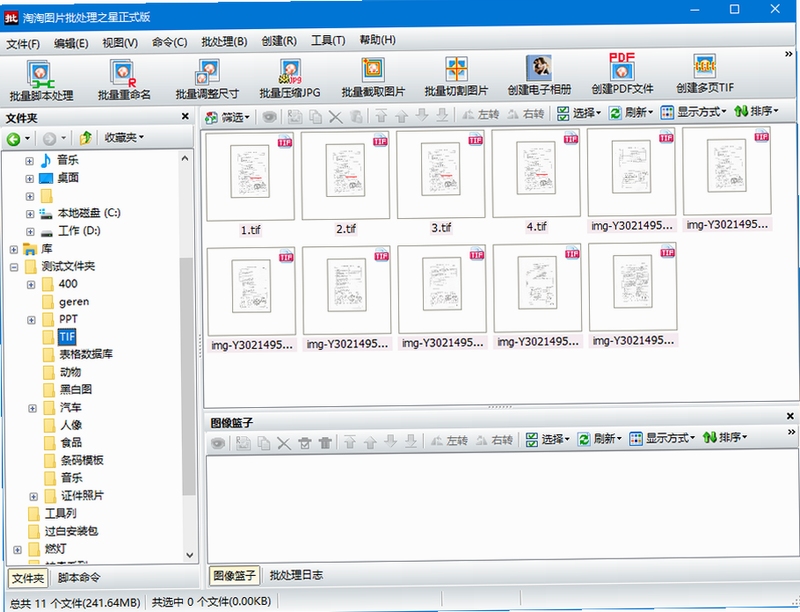
Task: Open the 批量调整尺寸 batch resize tool
Action: tap(207, 79)
